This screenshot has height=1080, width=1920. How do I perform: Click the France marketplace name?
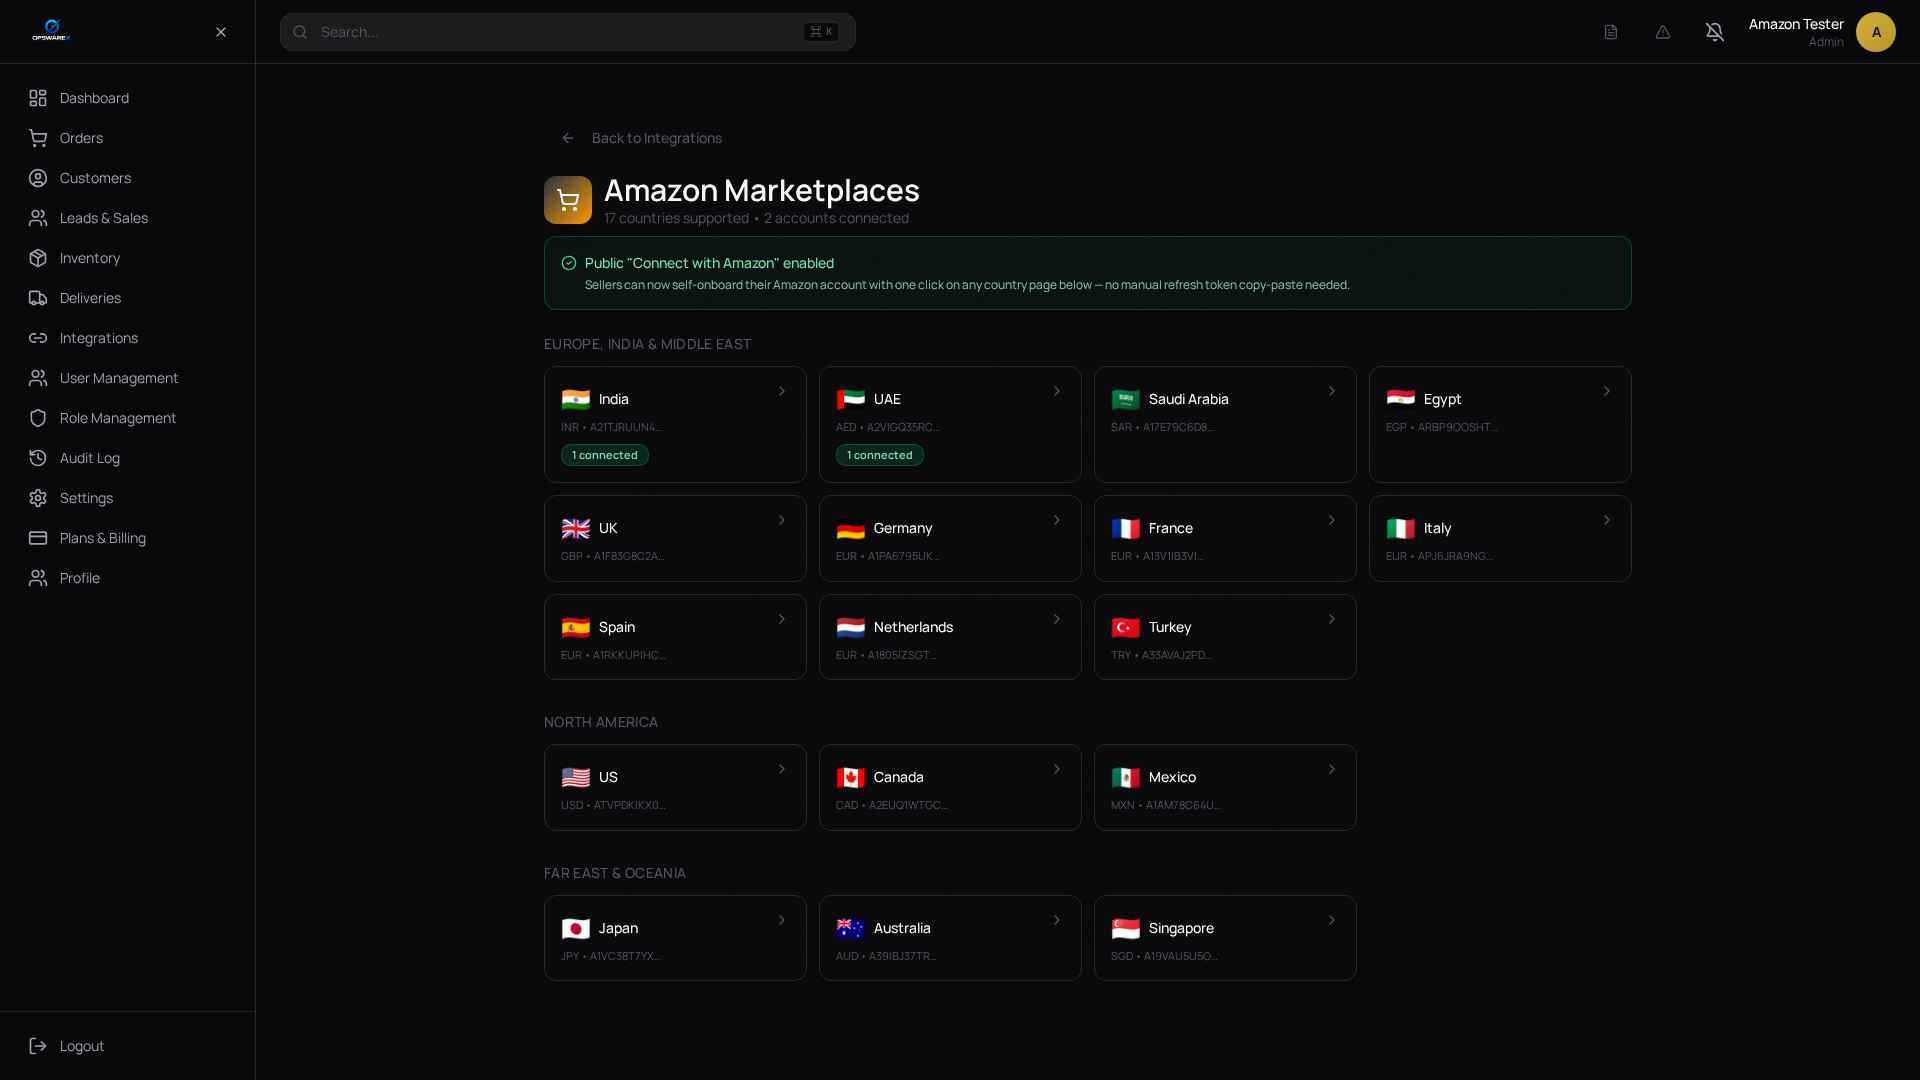click(1171, 528)
